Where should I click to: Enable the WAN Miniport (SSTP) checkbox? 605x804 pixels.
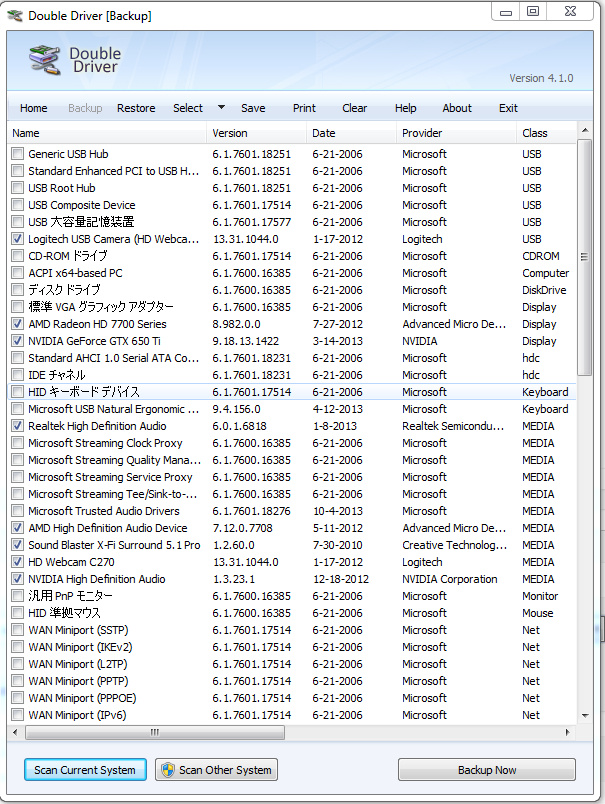17,630
